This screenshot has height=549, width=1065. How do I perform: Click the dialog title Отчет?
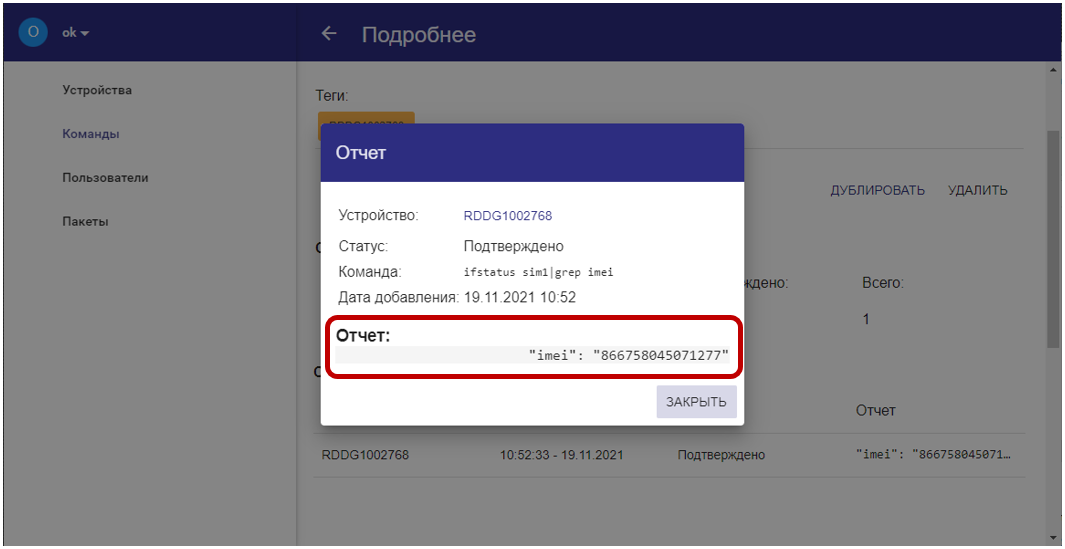coord(361,153)
